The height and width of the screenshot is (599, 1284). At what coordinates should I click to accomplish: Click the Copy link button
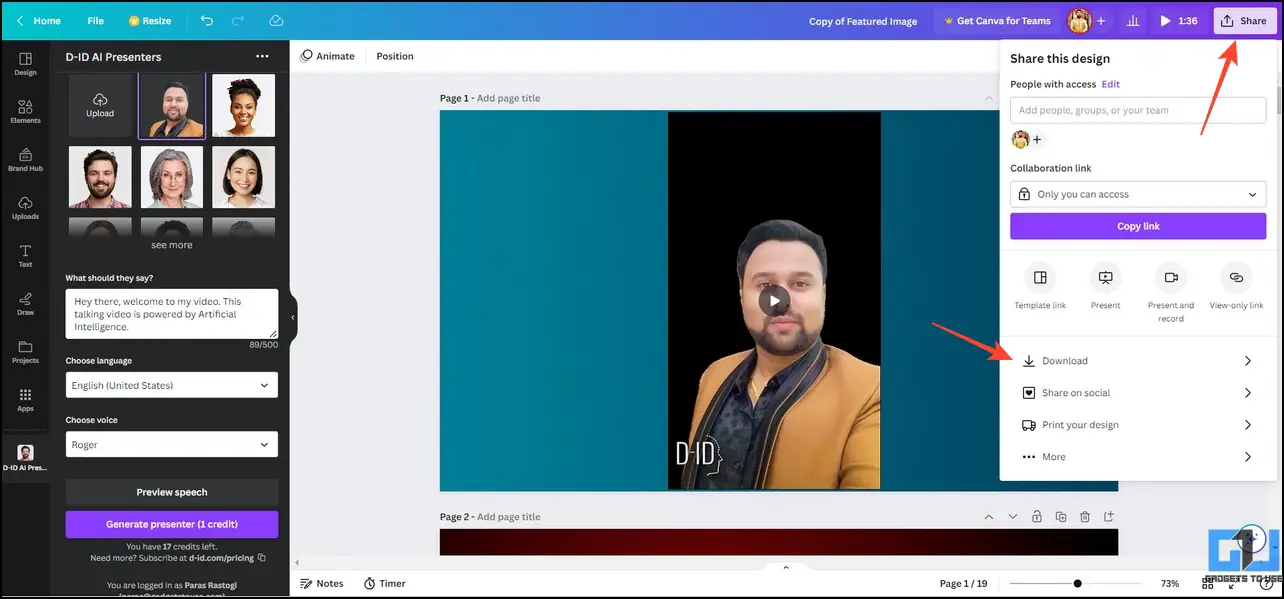click(x=1138, y=226)
